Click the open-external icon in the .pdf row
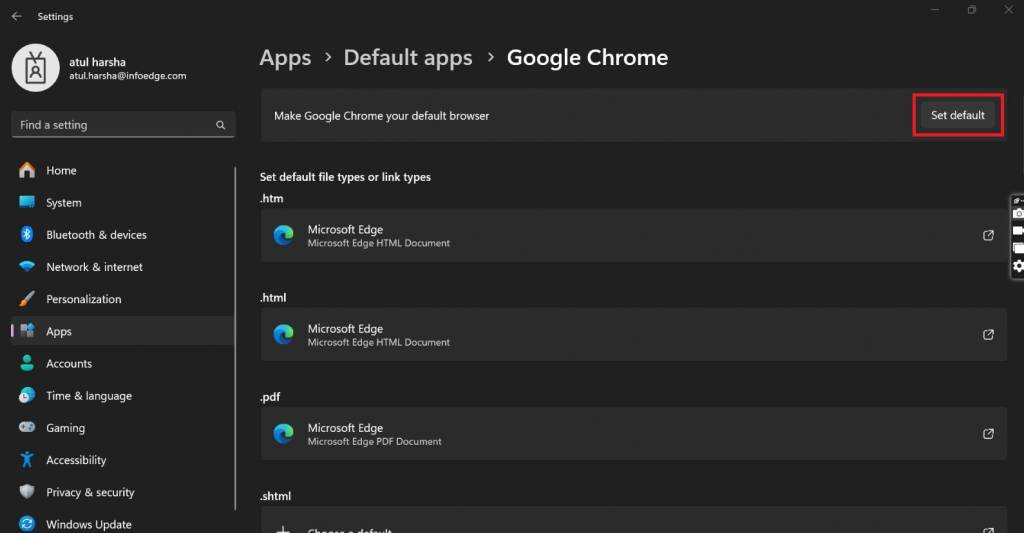1024x533 pixels. [x=988, y=434]
